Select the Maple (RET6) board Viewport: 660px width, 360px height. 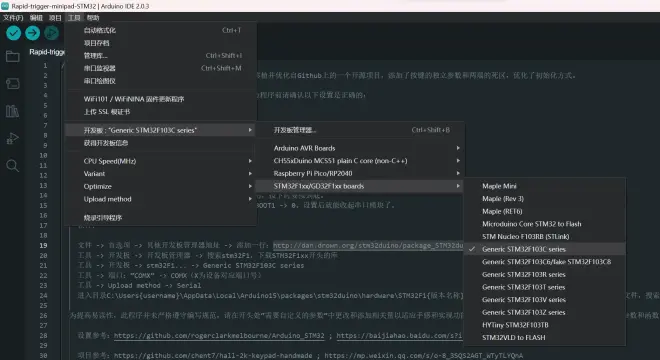click(x=545, y=211)
